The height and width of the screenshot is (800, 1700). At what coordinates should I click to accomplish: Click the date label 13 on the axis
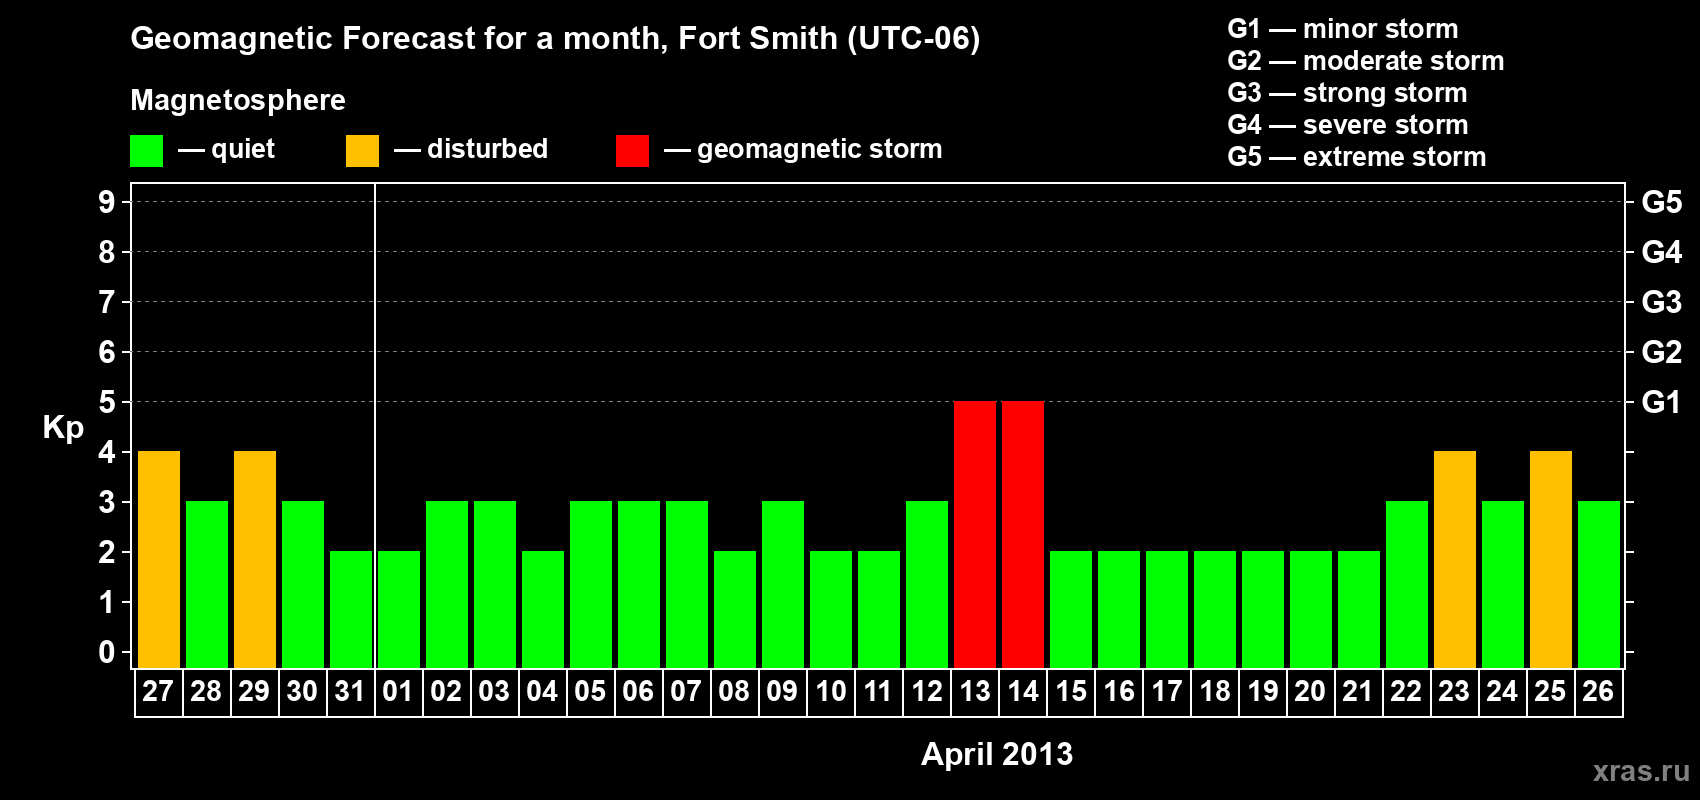975,691
